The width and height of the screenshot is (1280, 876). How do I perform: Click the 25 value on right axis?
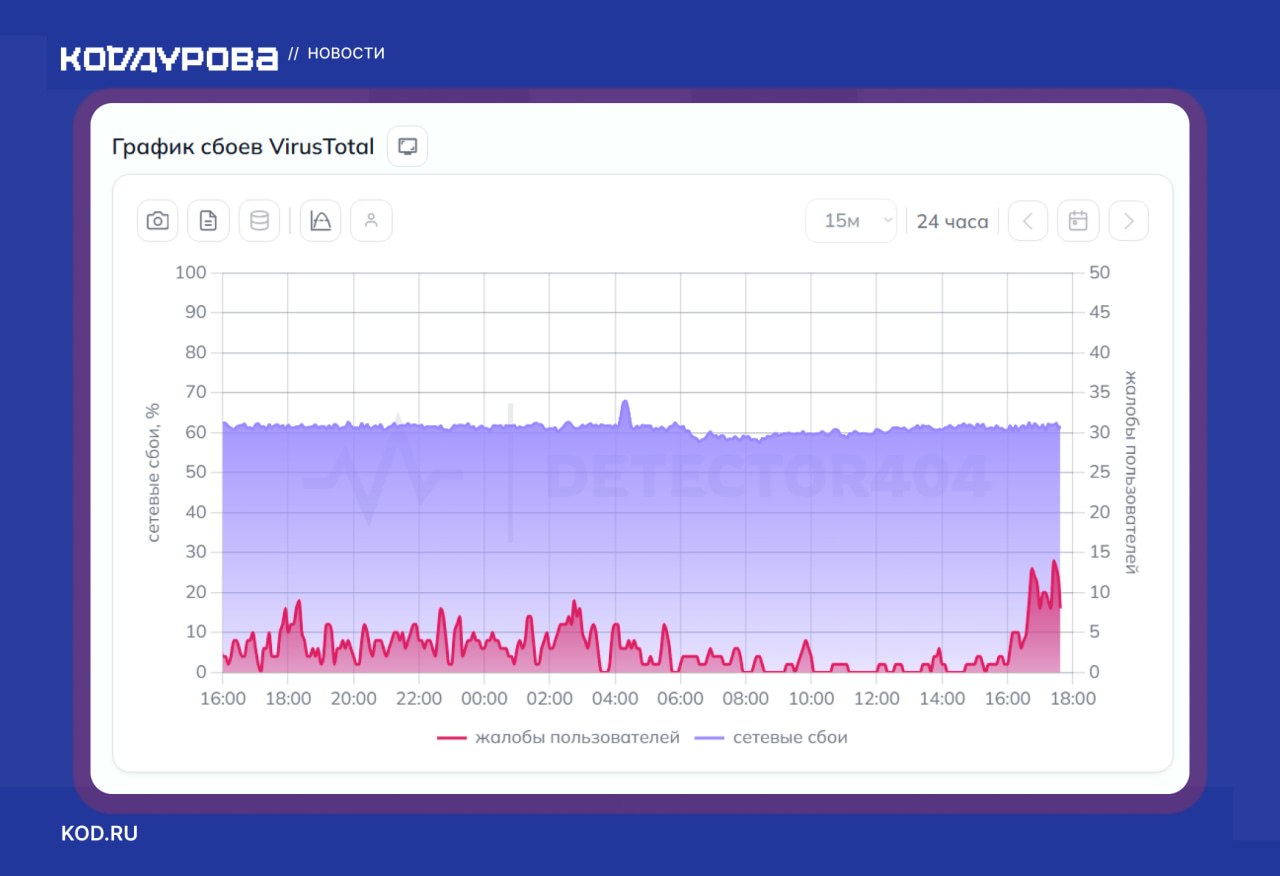pos(1099,473)
